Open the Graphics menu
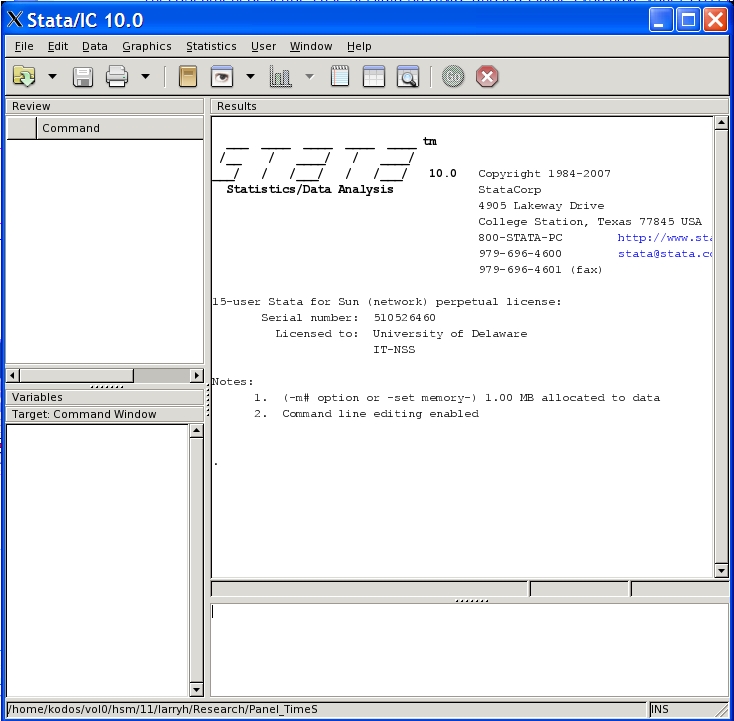Image resolution: width=734 pixels, height=721 pixels. [147, 46]
